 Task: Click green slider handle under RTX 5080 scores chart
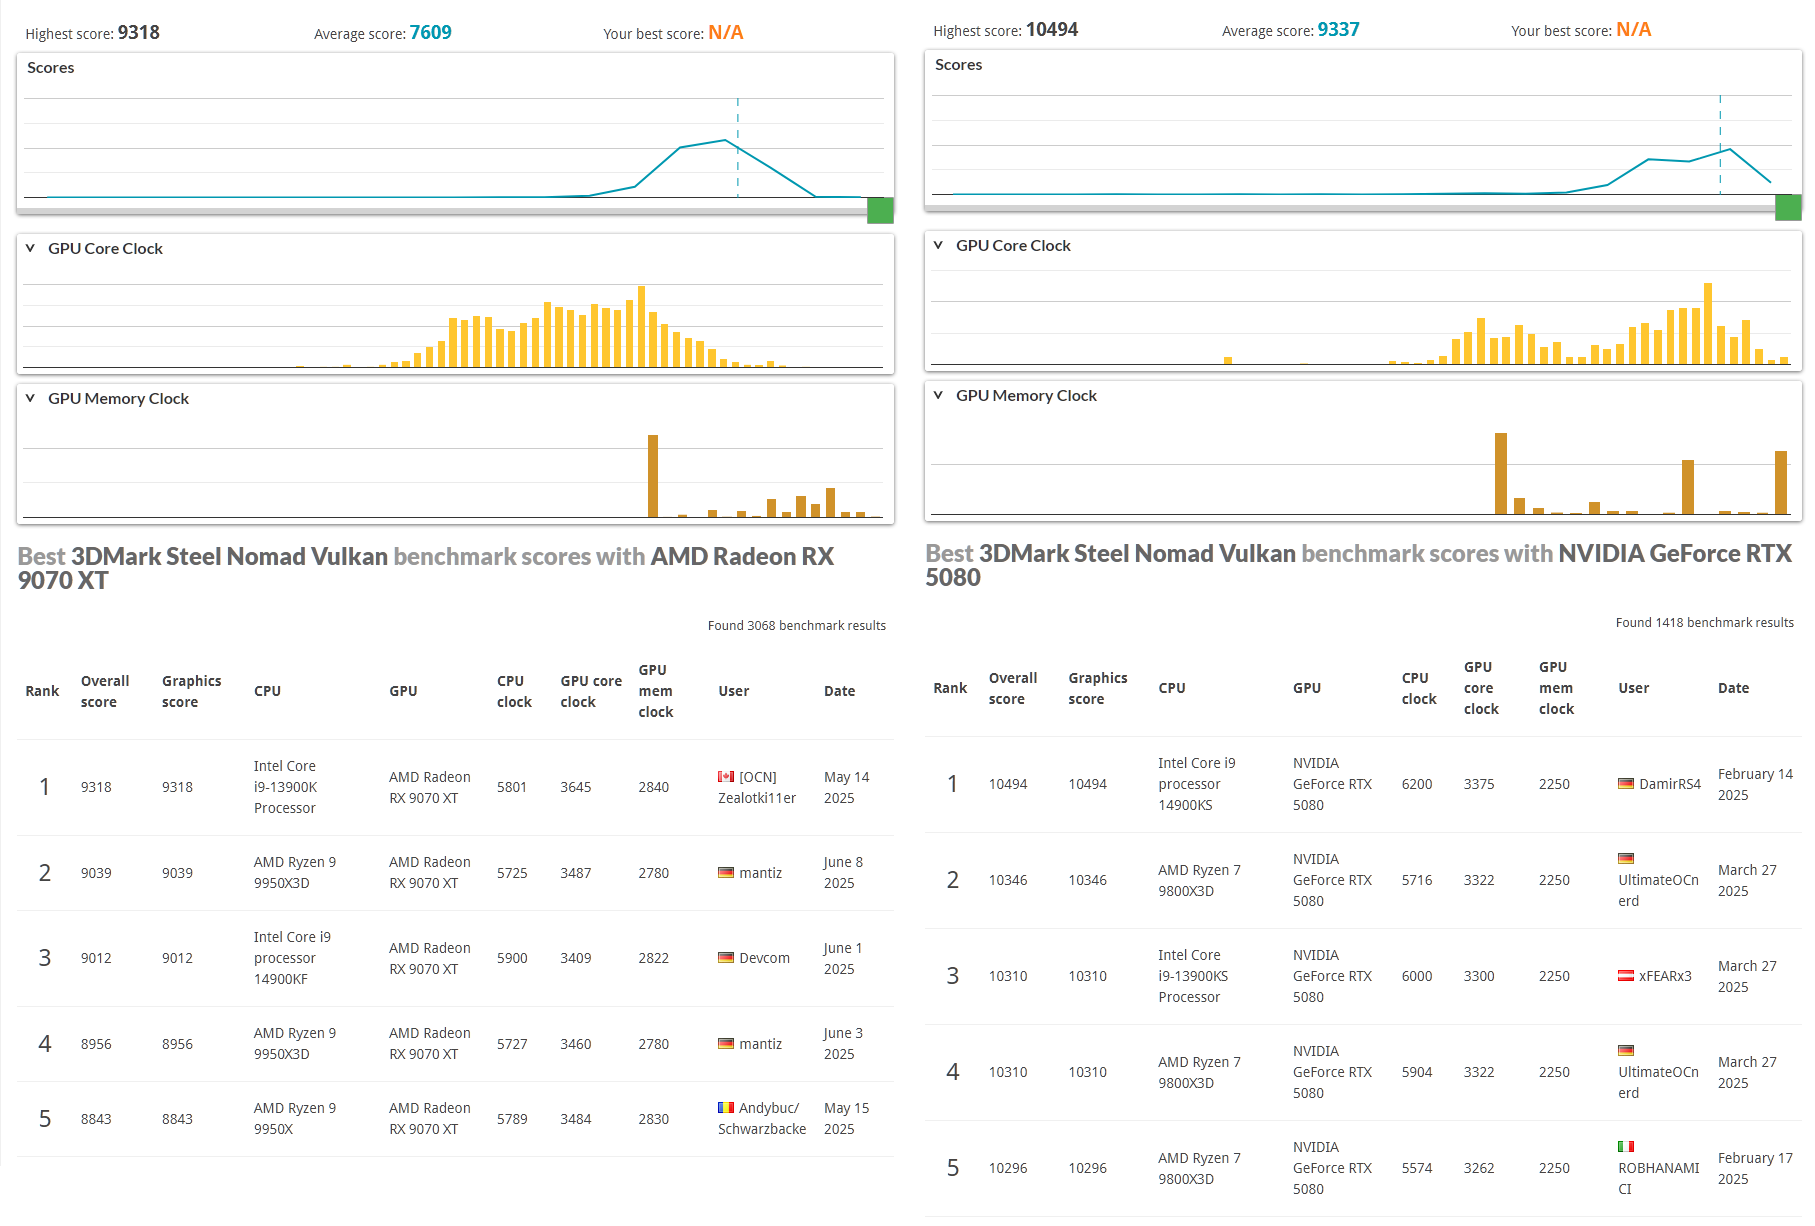point(1788,208)
